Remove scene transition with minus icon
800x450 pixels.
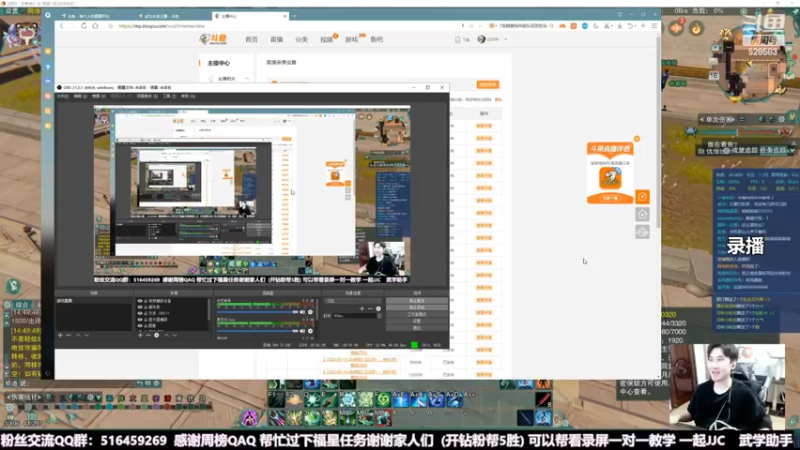370,308
